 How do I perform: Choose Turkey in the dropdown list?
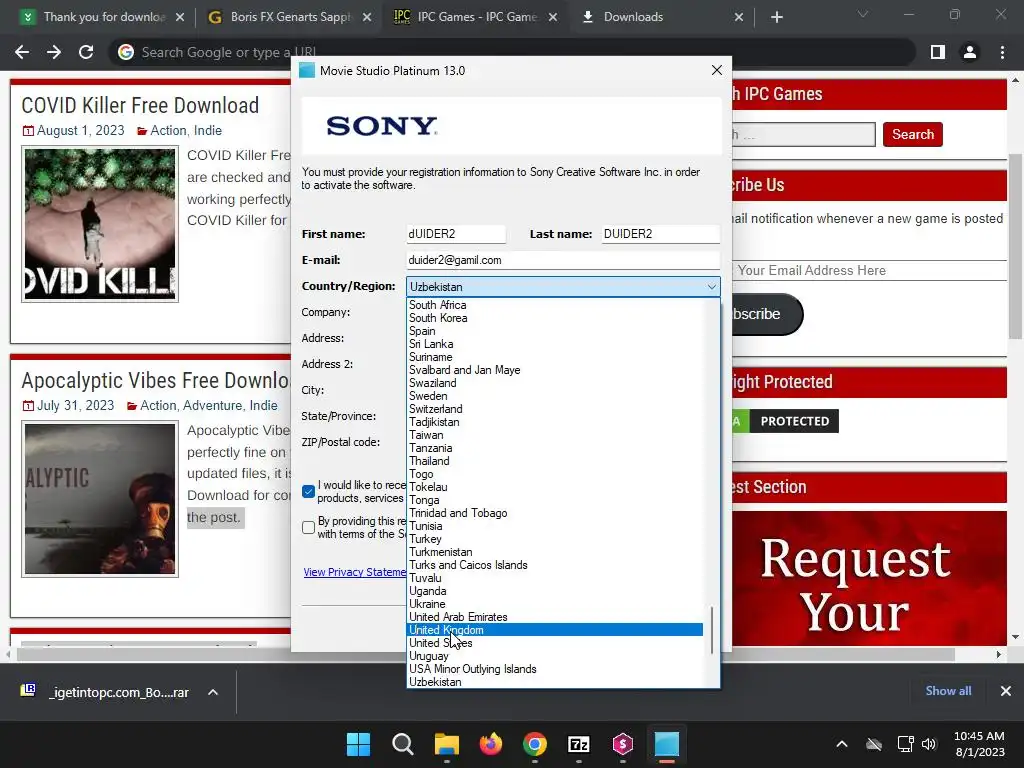click(554, 539)
